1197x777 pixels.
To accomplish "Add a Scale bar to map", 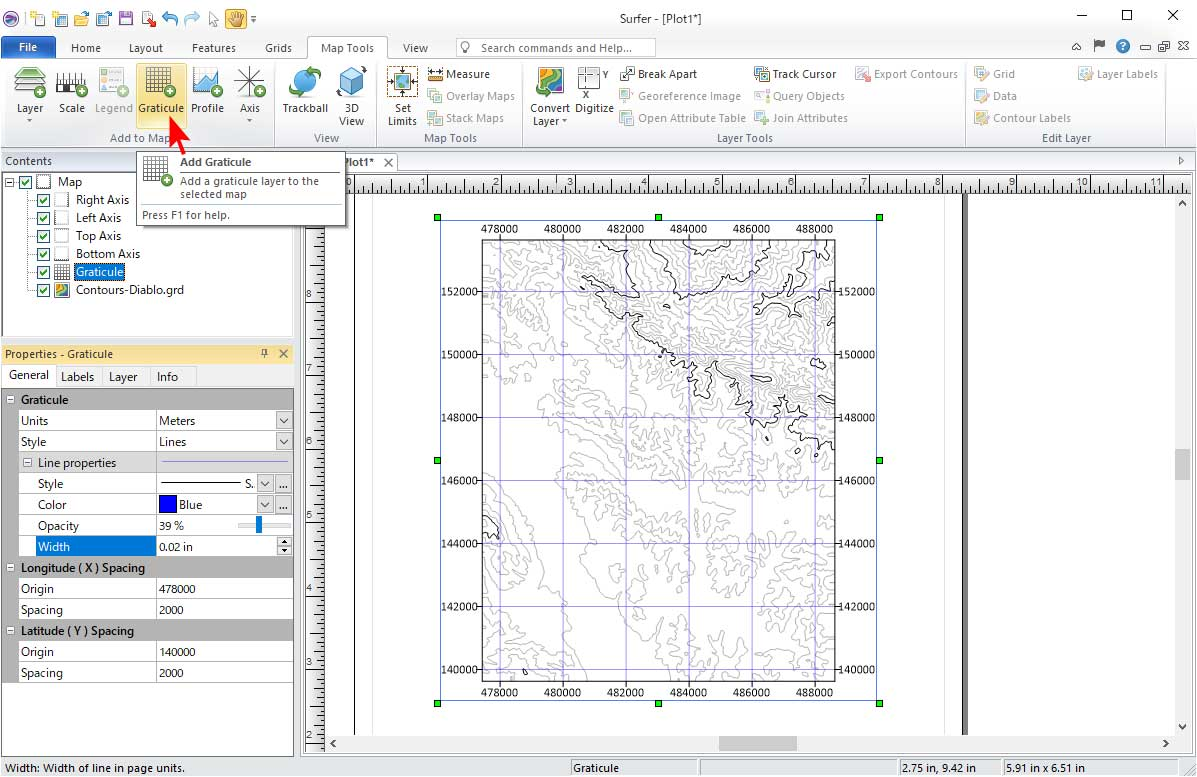I will click(x=72, y=90).
